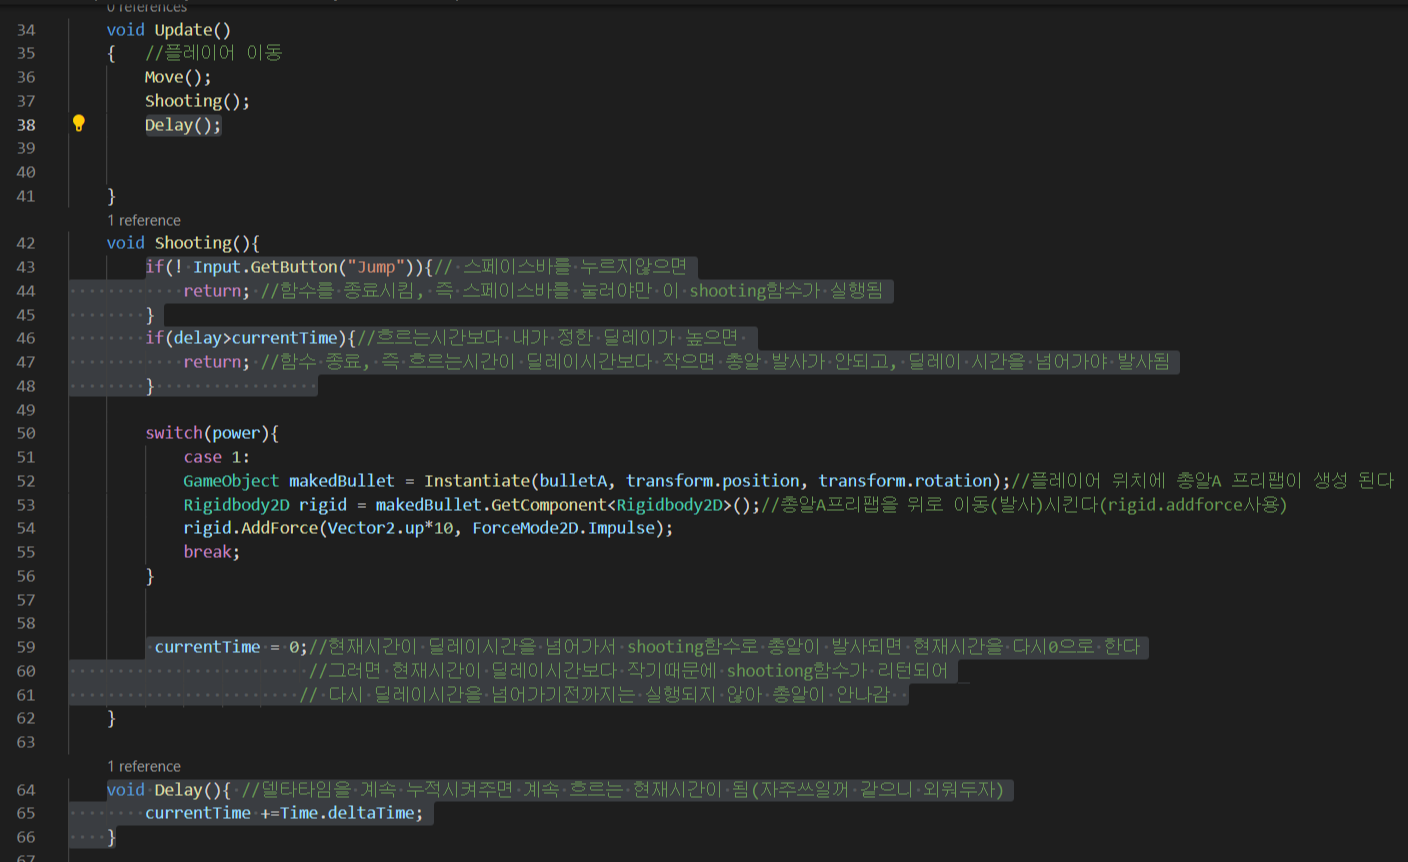Click the 'delay>currentTime' condition
Viewport: 1408px width, 862px height.
click(x=256, y=338)
